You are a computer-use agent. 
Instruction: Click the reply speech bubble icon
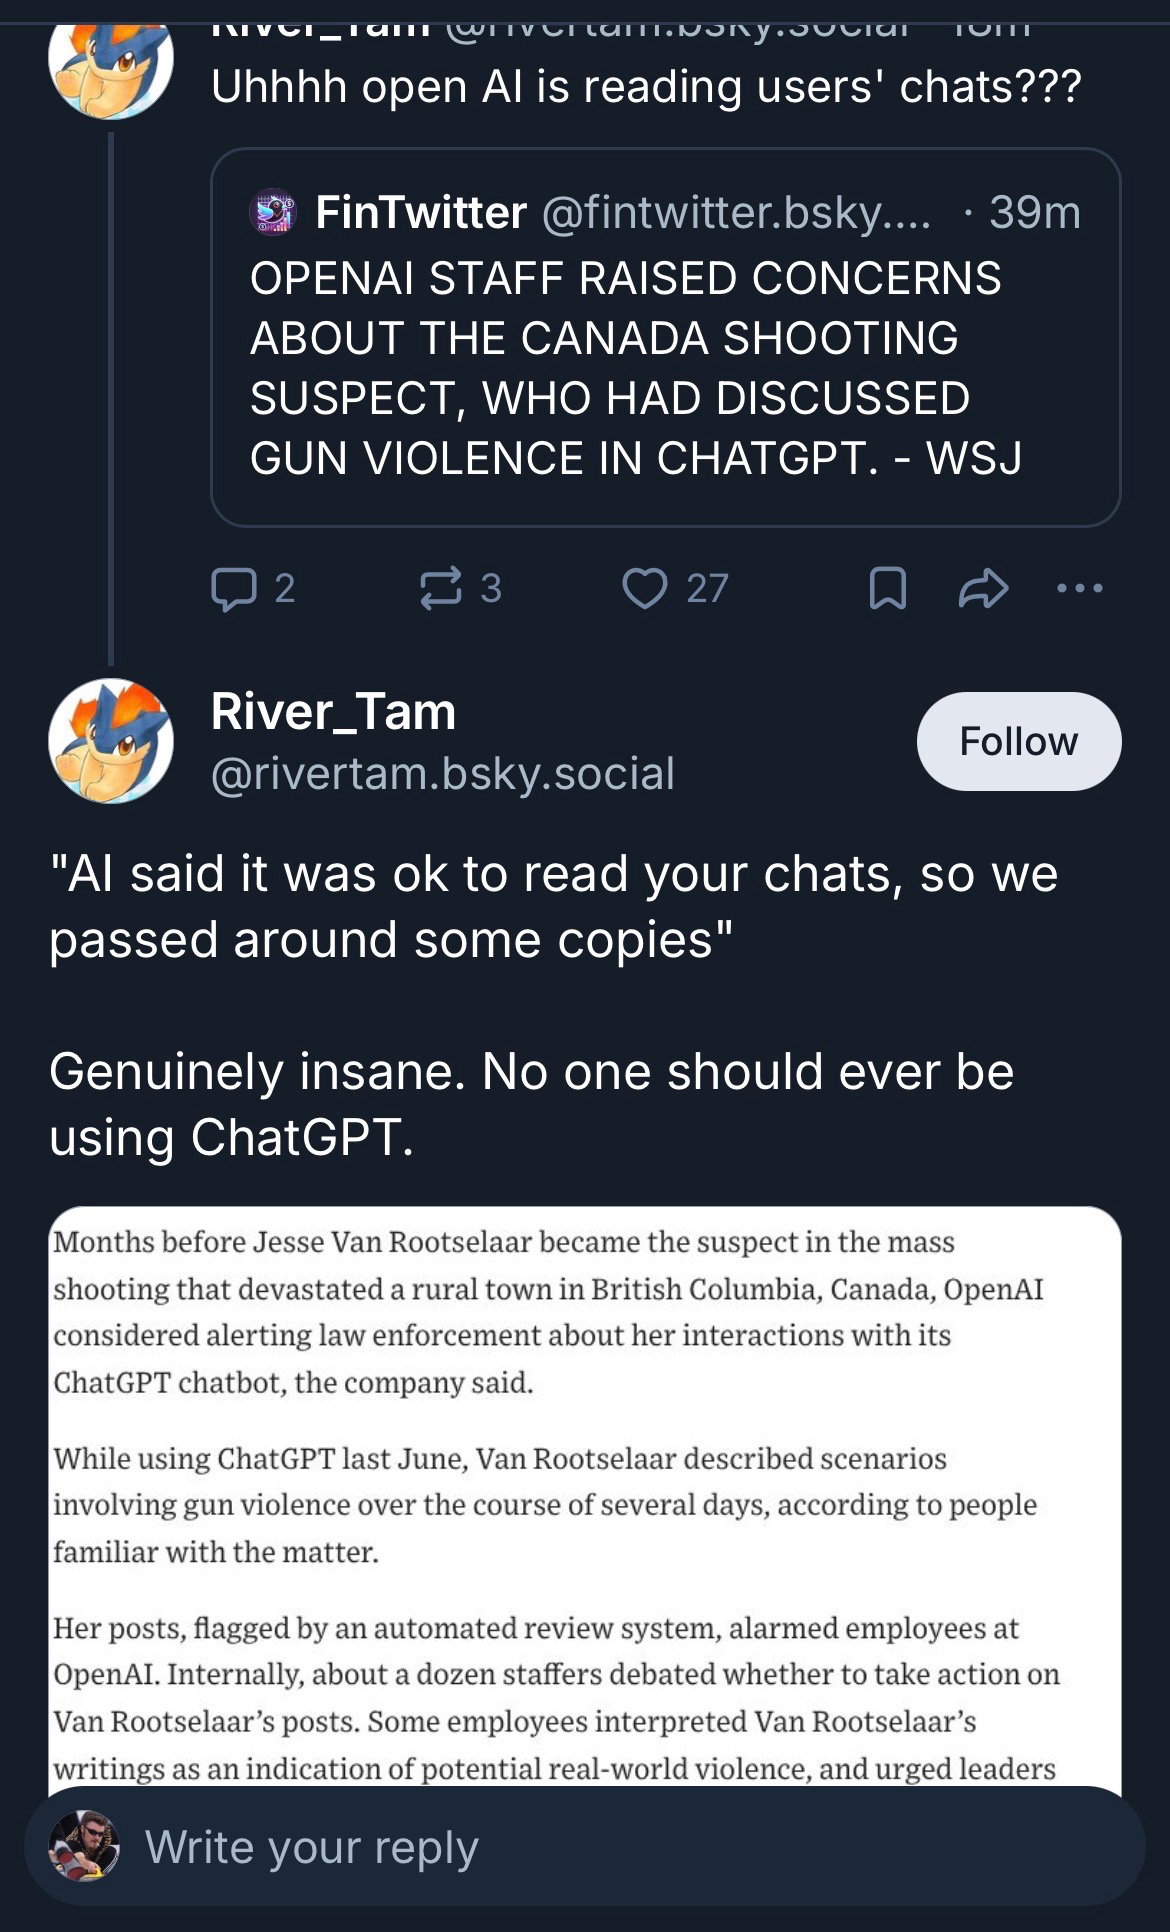pyautogui.click(x=234, y=588)
